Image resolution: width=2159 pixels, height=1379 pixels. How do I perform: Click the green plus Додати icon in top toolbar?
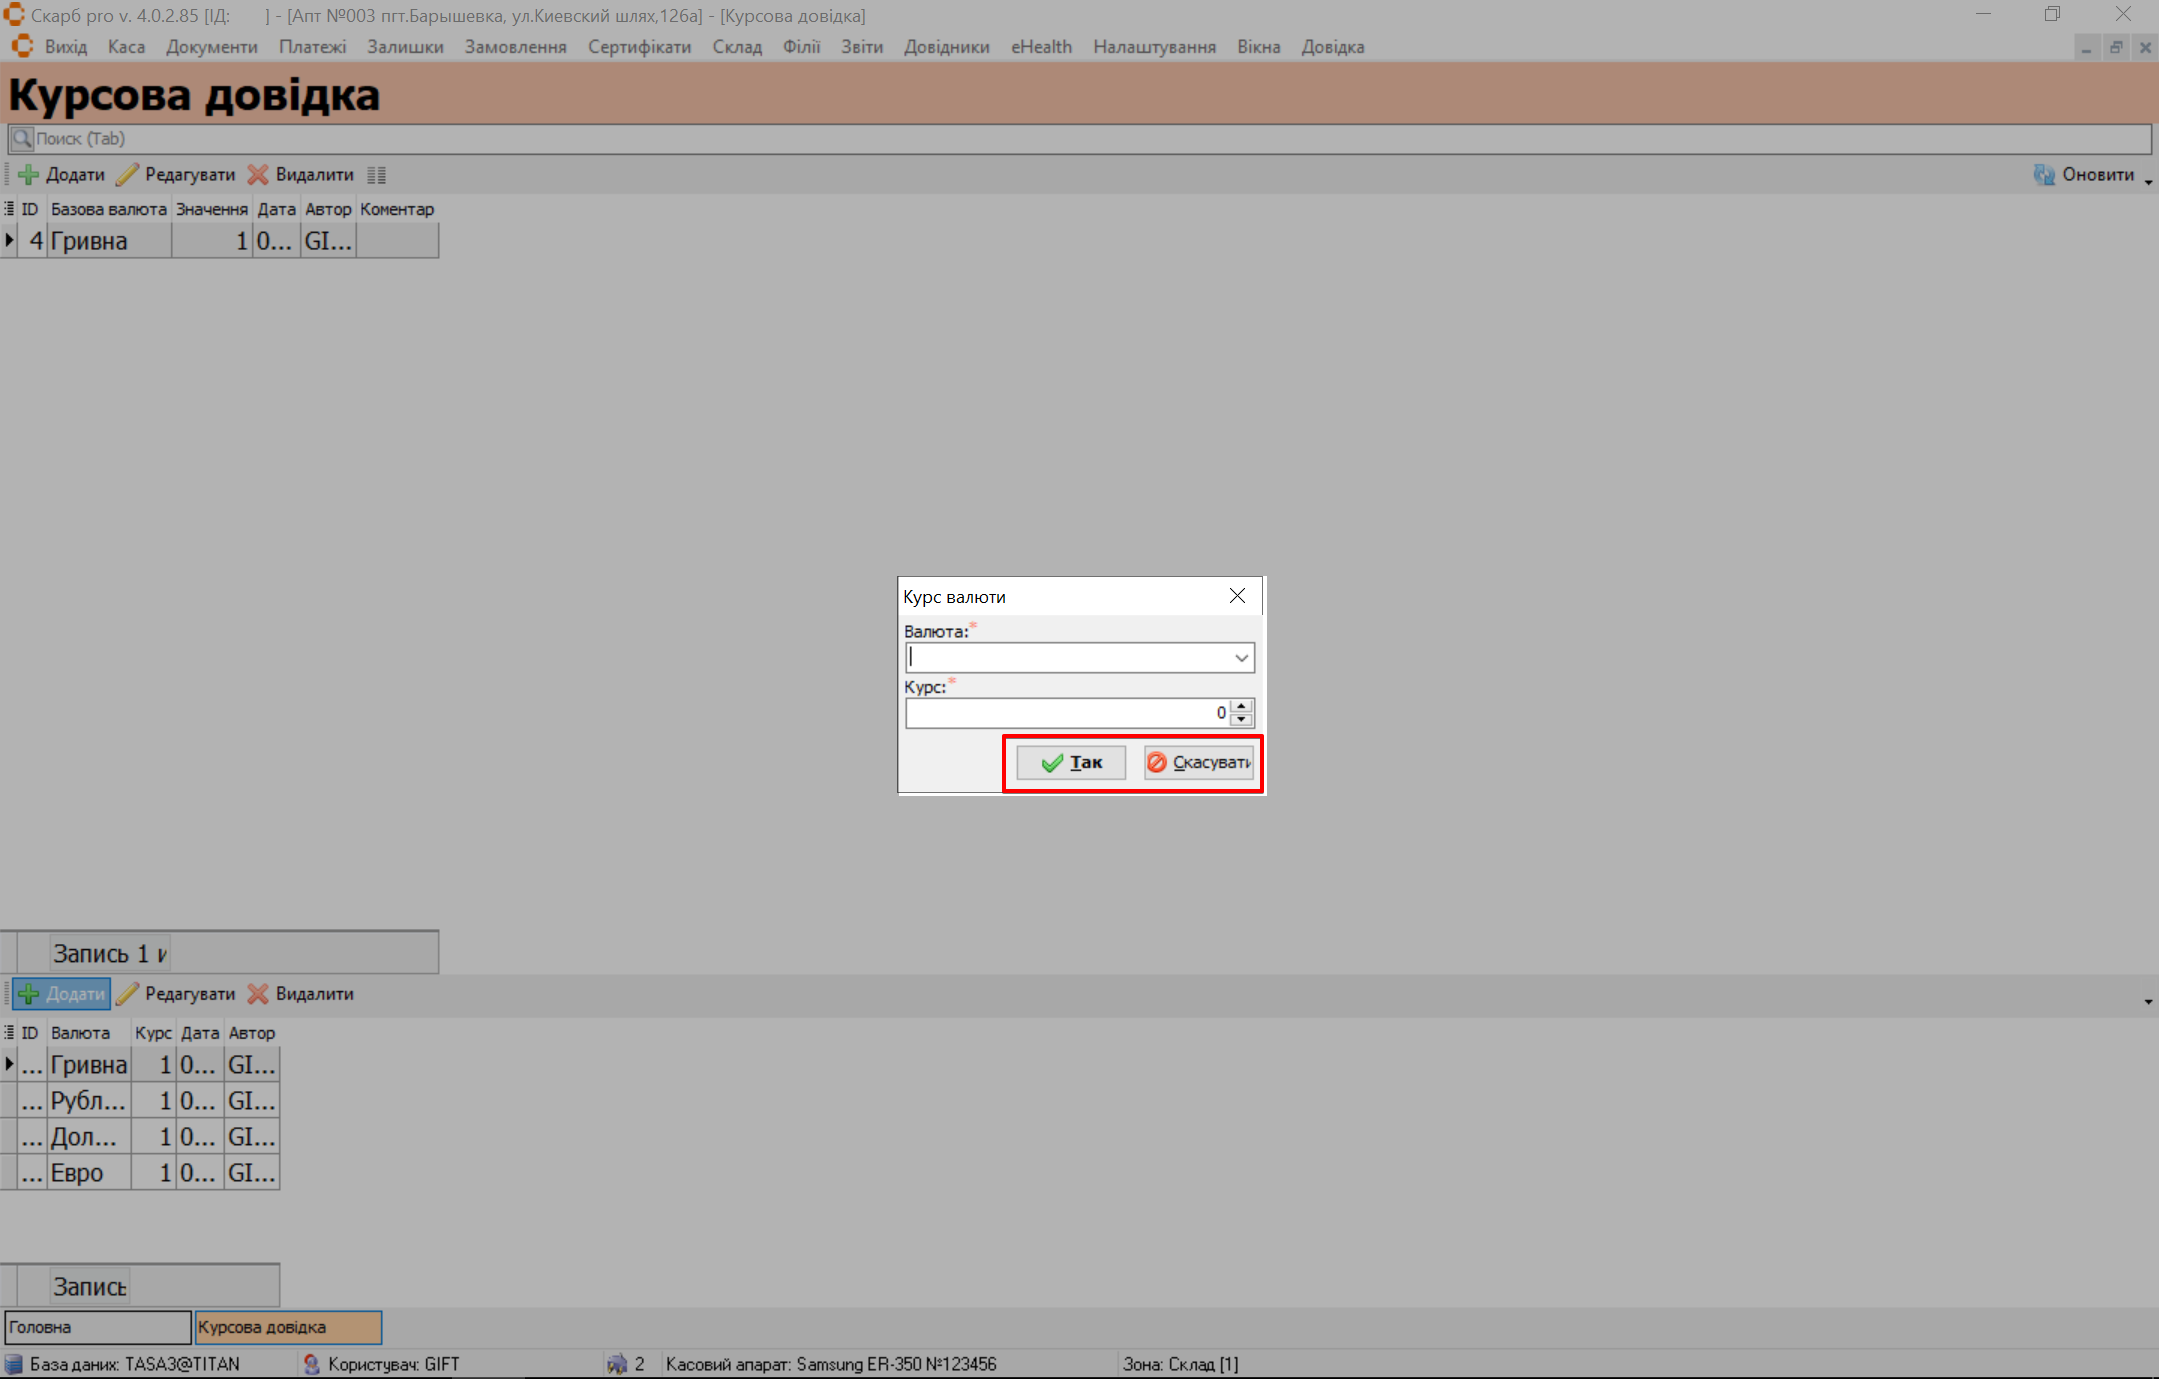pyautogui.click(x=29, y=175)
